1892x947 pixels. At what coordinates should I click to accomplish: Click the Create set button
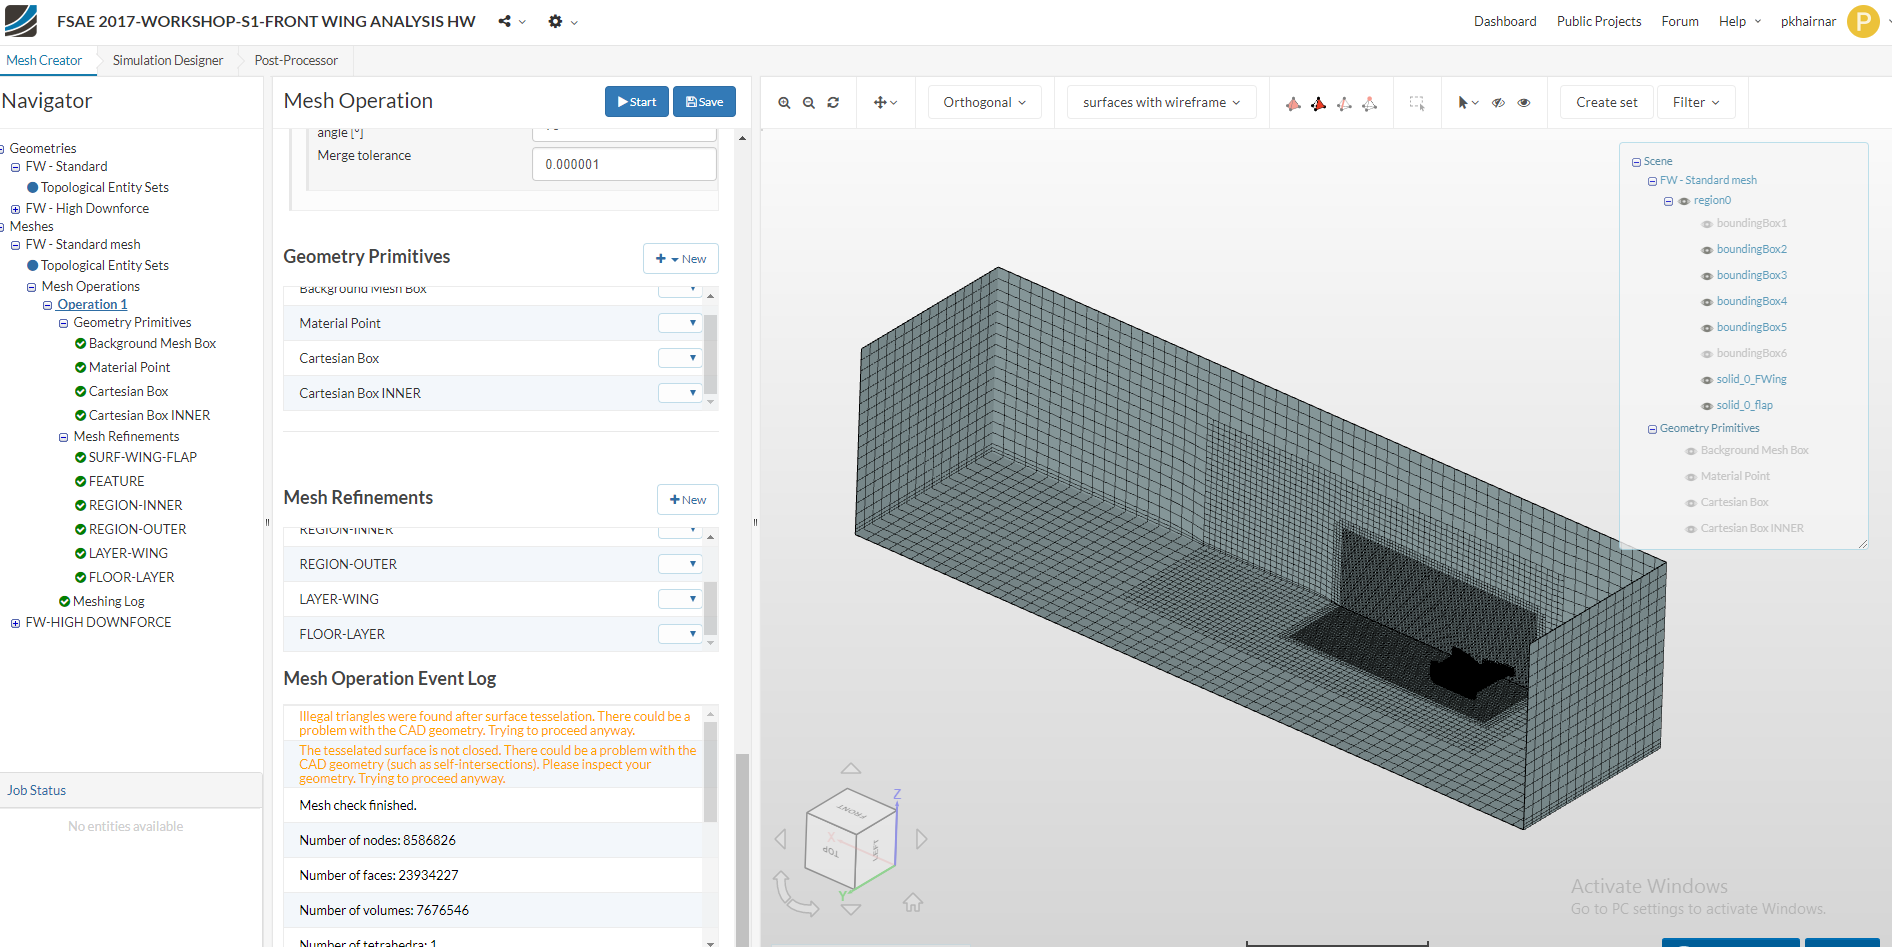click(1606, 103)
